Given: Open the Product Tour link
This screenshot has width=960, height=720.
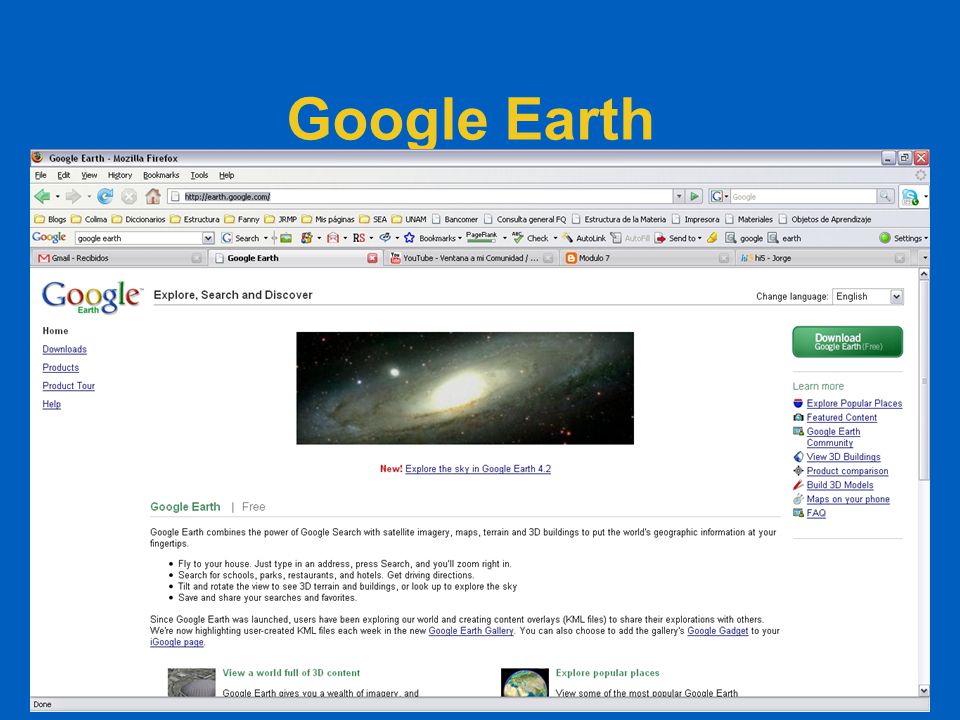Looking at the screenshot, I should (69, 386).
